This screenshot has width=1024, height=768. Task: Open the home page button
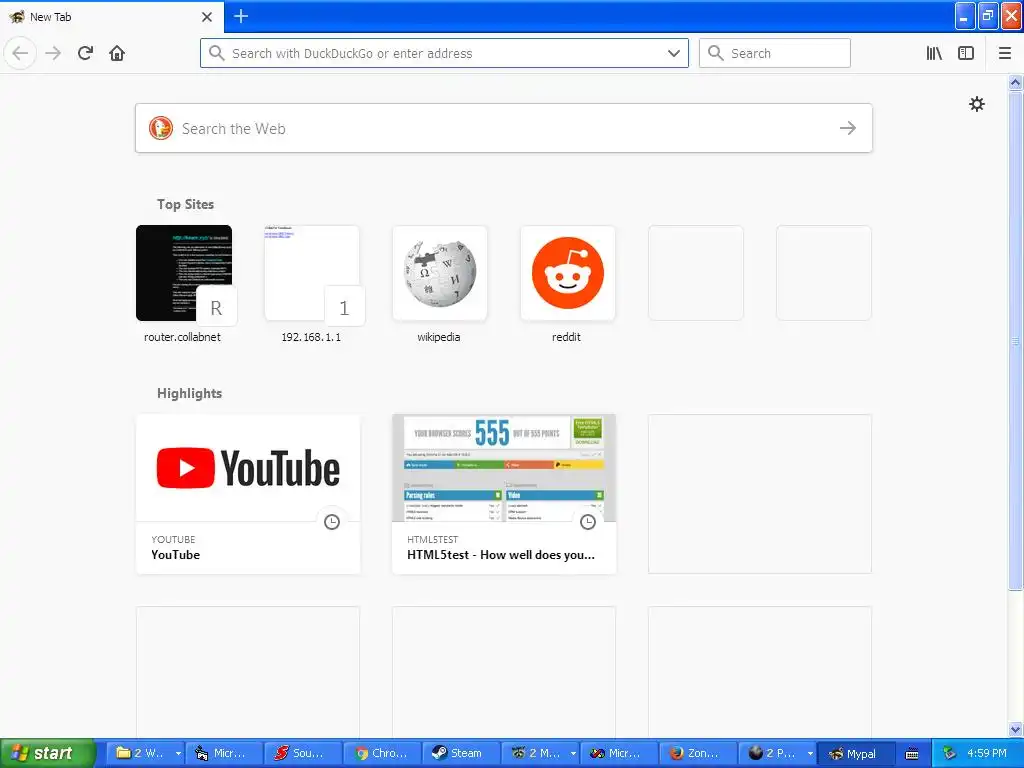pyautogui.click(x=117, y=53)
